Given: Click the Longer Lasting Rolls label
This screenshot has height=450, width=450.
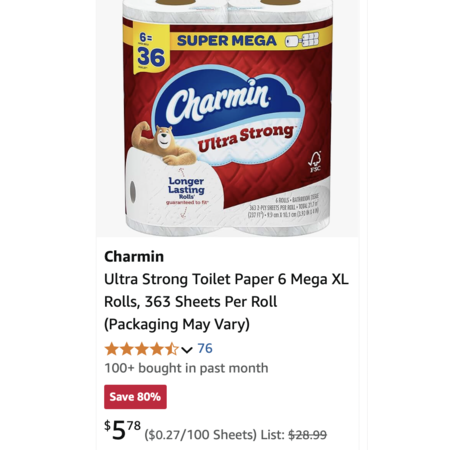Looking at the screenshot, I should (186, 188).
